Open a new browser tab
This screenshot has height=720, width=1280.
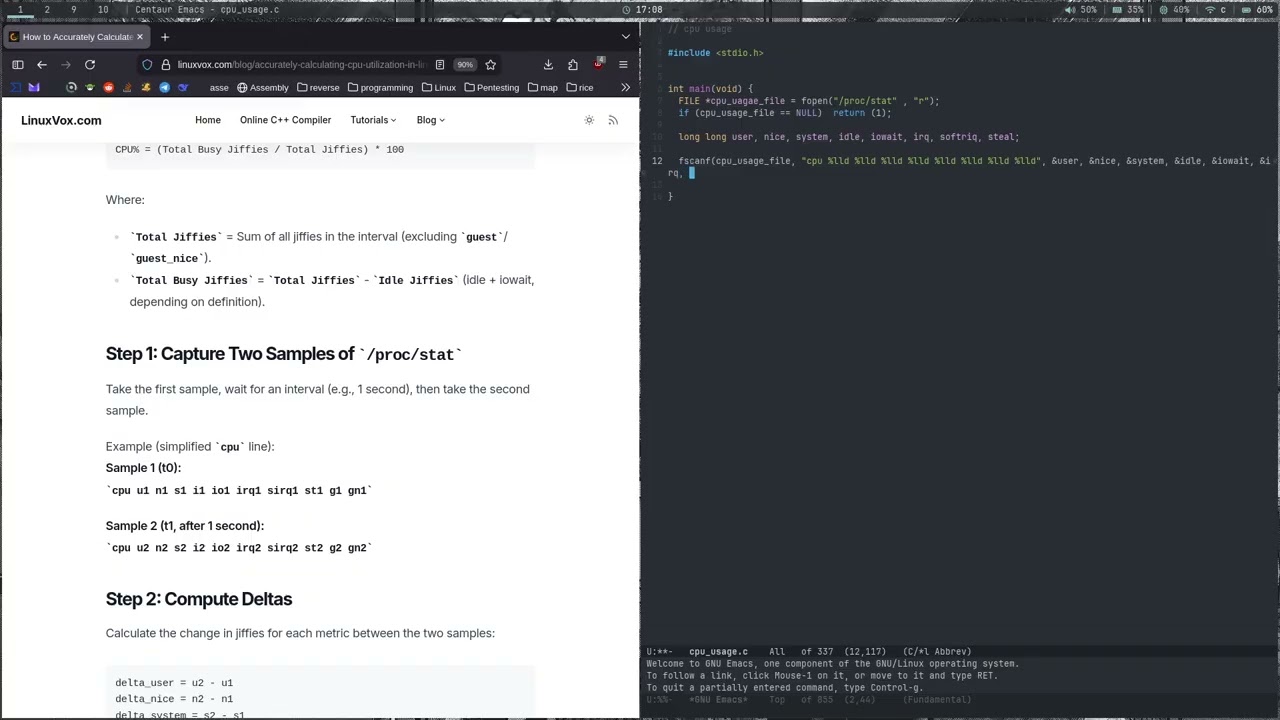165,37
